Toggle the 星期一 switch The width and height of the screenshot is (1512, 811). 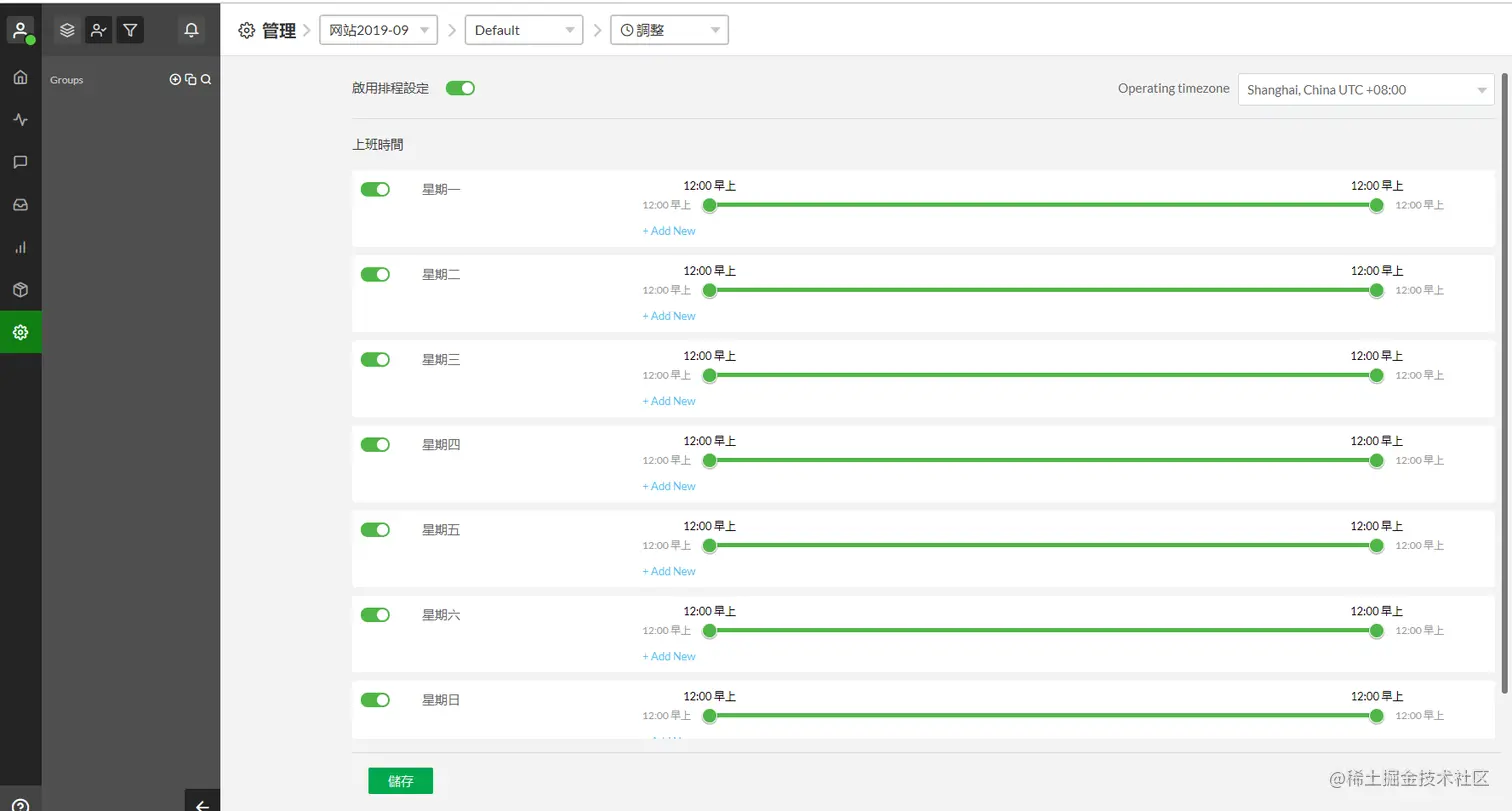(x=375, y=189)
